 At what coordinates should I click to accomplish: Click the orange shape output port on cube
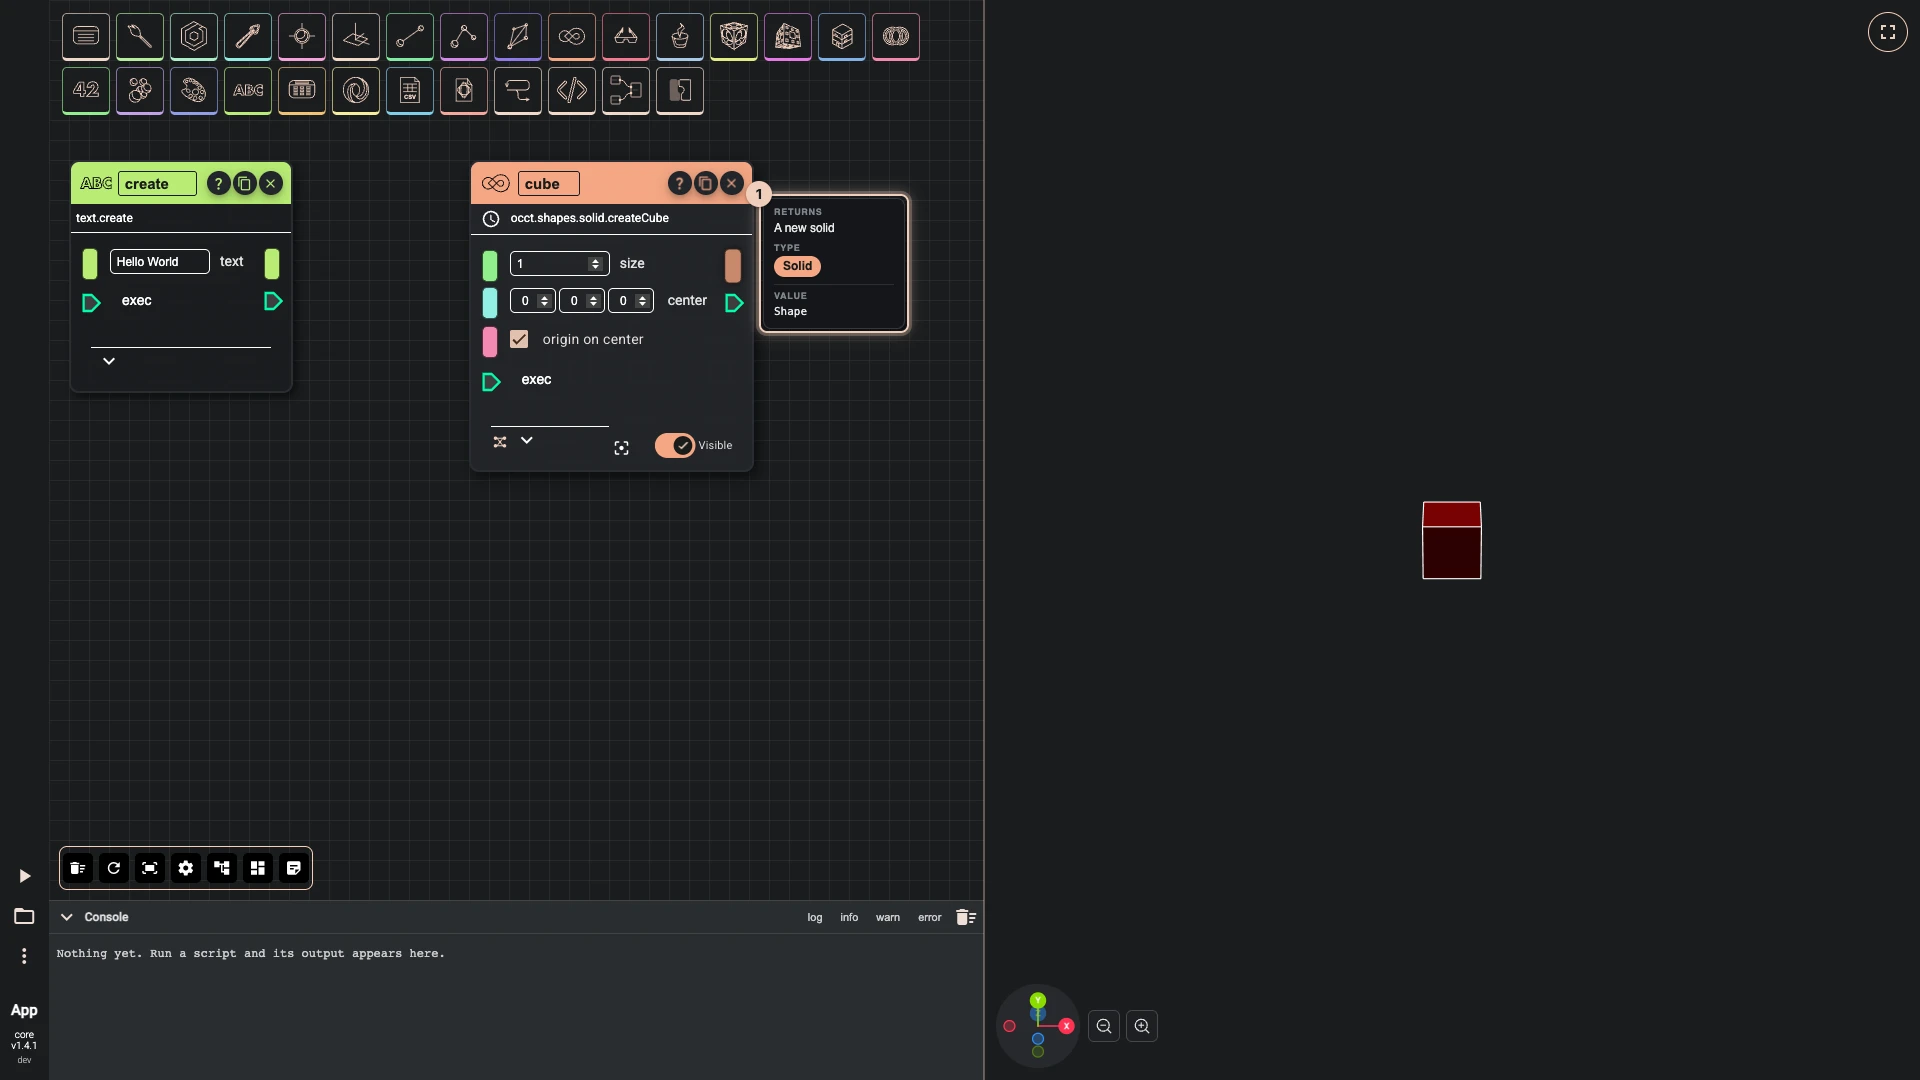coord(733,265)
